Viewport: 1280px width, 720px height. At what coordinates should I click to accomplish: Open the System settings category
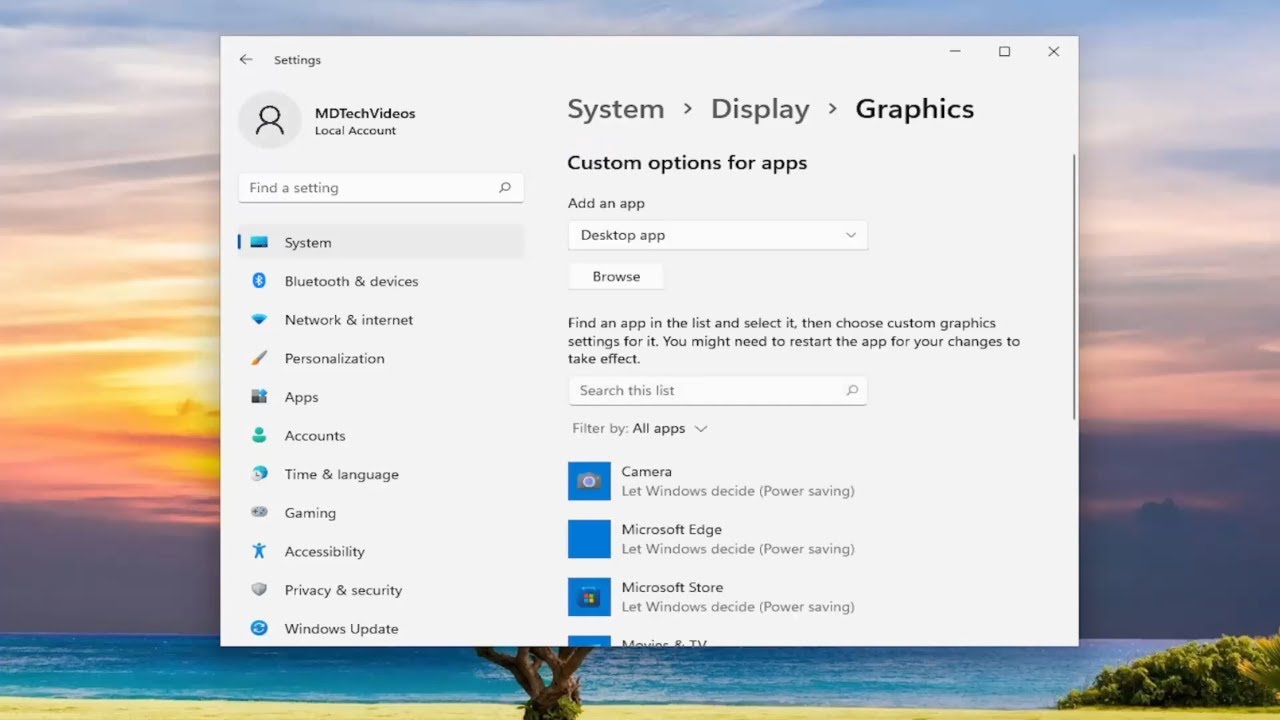click(x=381, y=242)
